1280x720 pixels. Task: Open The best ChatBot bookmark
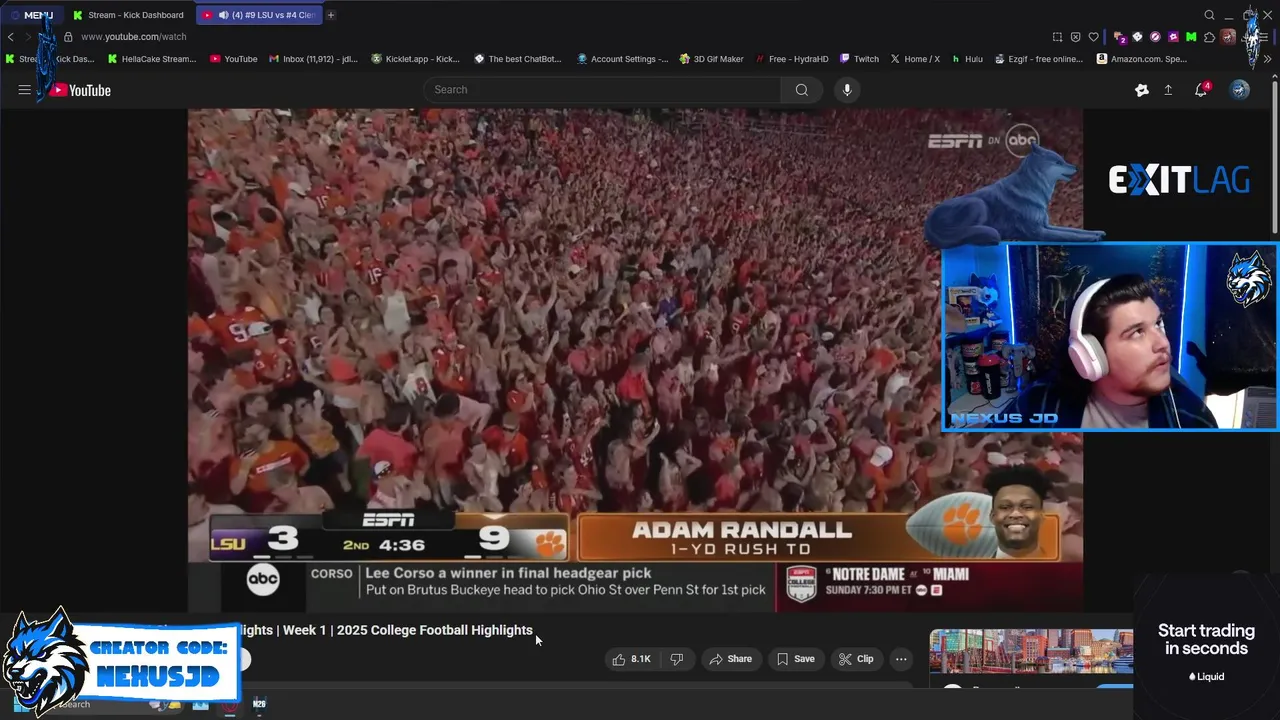click(518, 59)
